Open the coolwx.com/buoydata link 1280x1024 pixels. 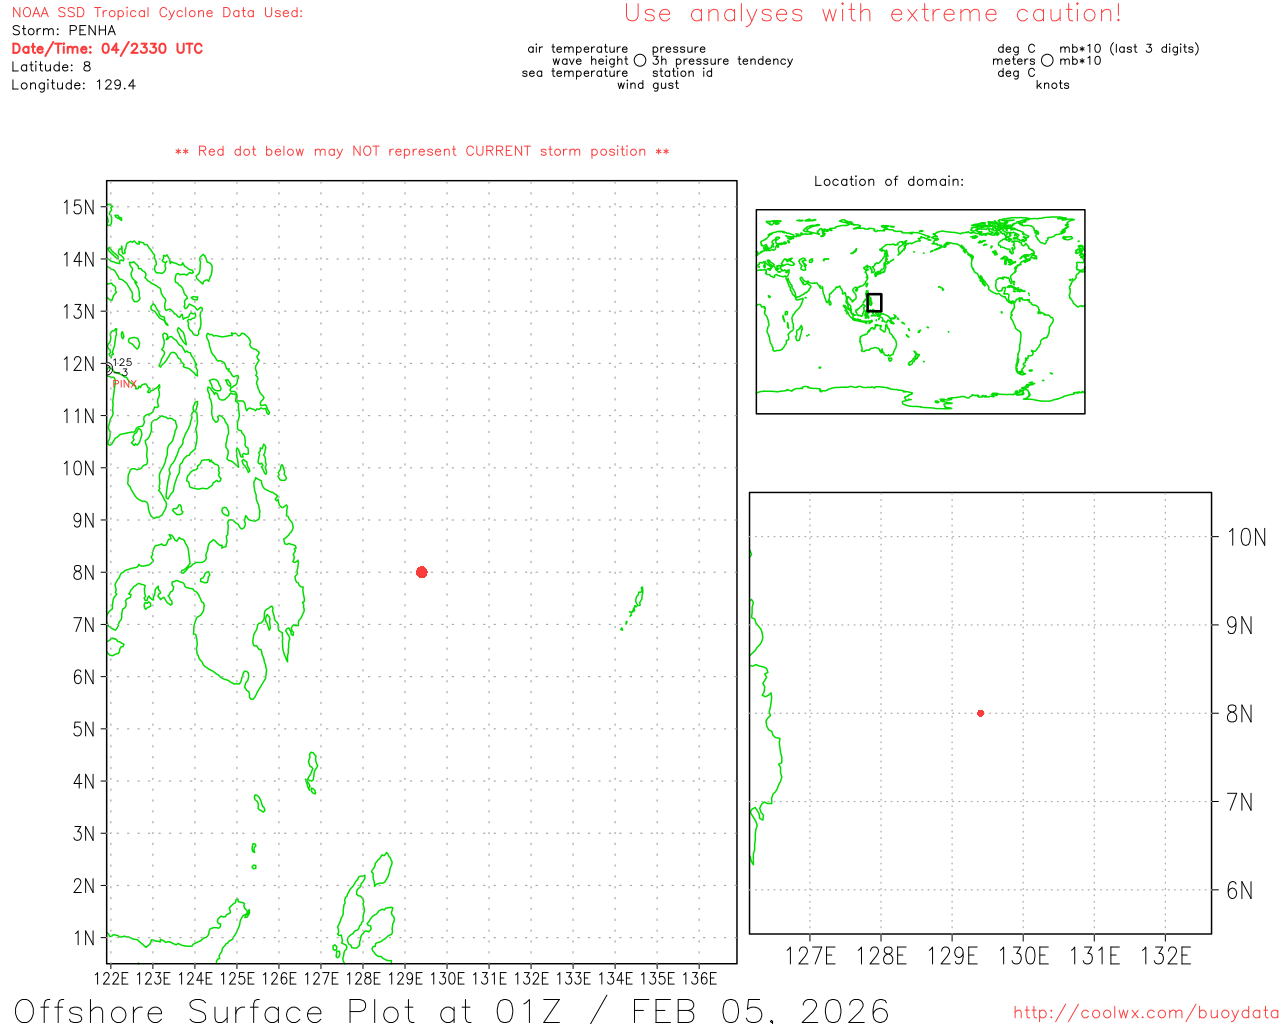coord(1146,1013)
